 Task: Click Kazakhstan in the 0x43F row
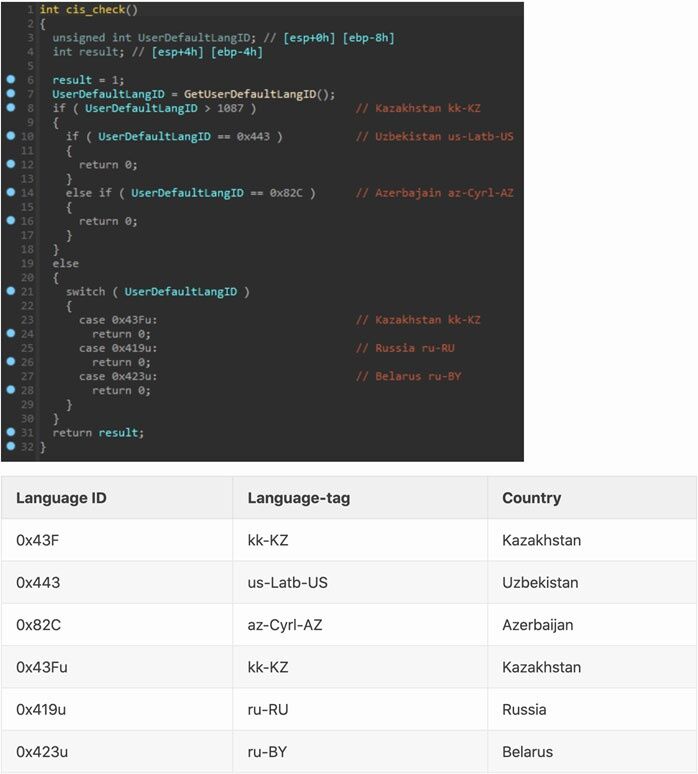point(542,540)
